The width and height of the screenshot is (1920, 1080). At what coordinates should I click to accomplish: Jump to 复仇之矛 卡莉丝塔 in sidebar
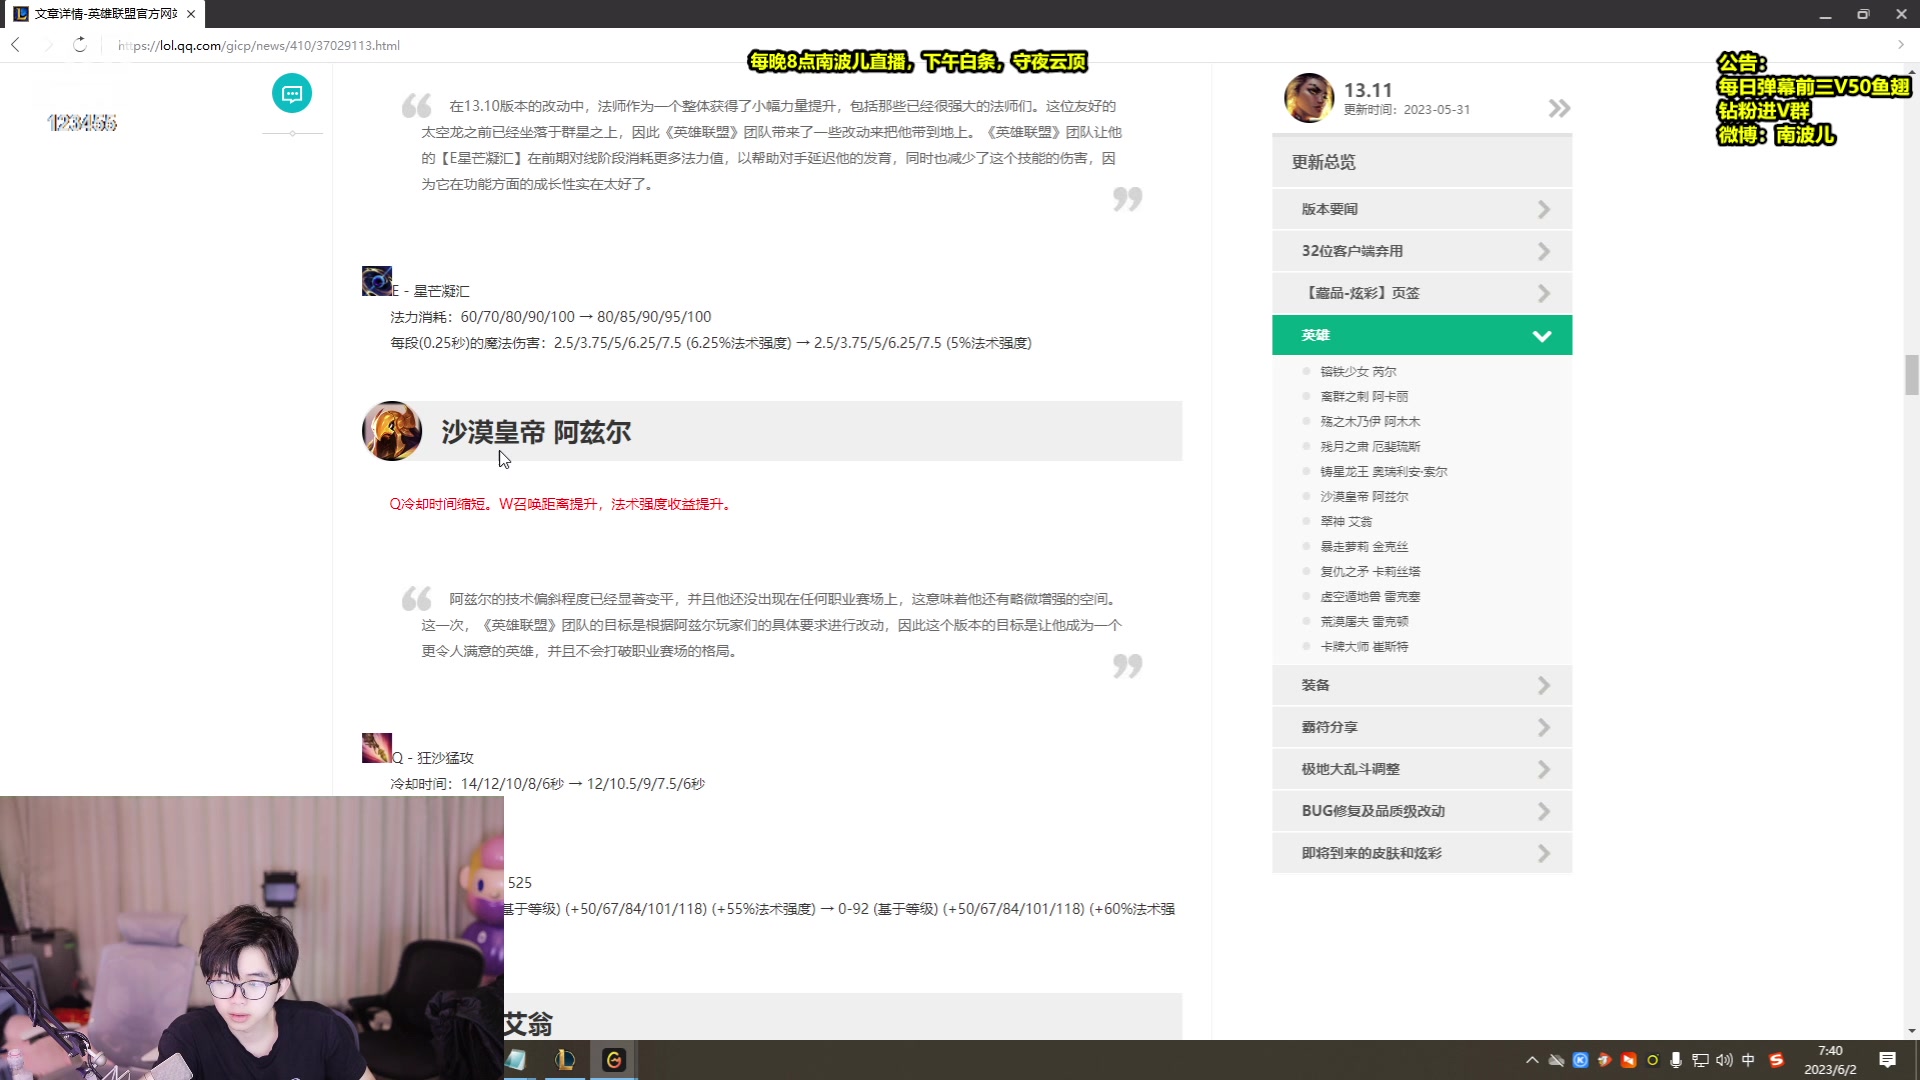(1370, 572)
